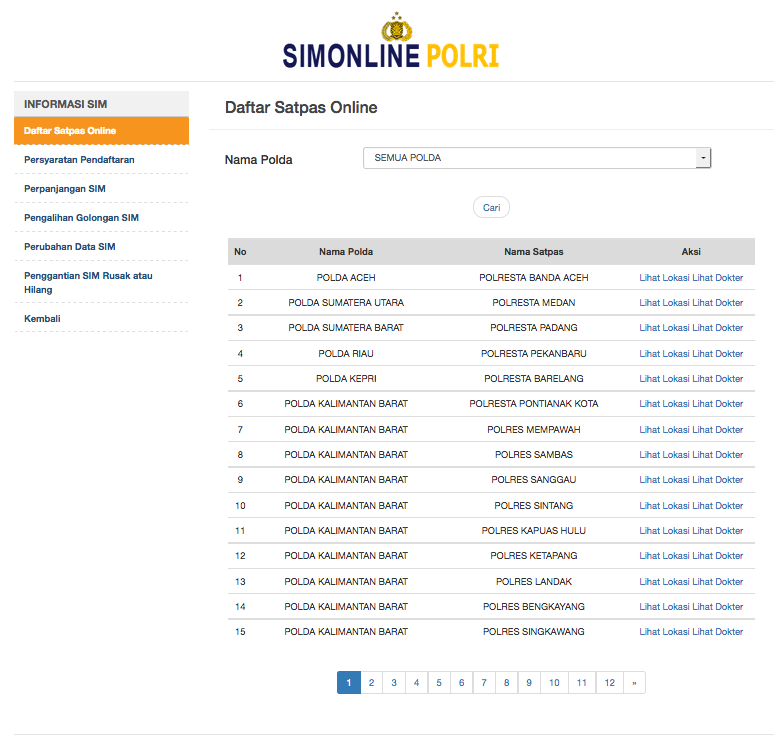This screenshot has height=740, width=777.
Task: Click Lihat Dokter for Polresta Padang
Action: click(718, 328)
